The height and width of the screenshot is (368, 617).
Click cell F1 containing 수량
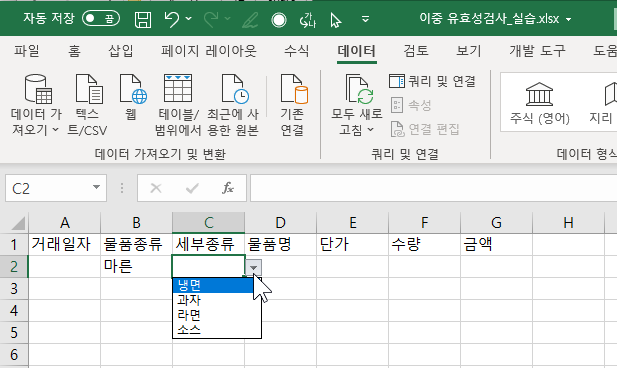[424, 244]
